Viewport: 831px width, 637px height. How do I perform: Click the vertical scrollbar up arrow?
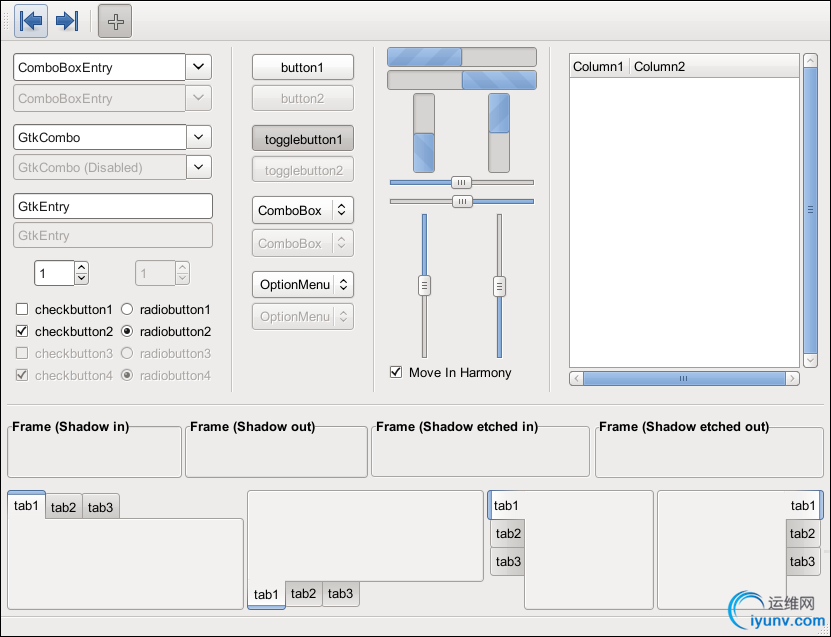tap(810, 60)
